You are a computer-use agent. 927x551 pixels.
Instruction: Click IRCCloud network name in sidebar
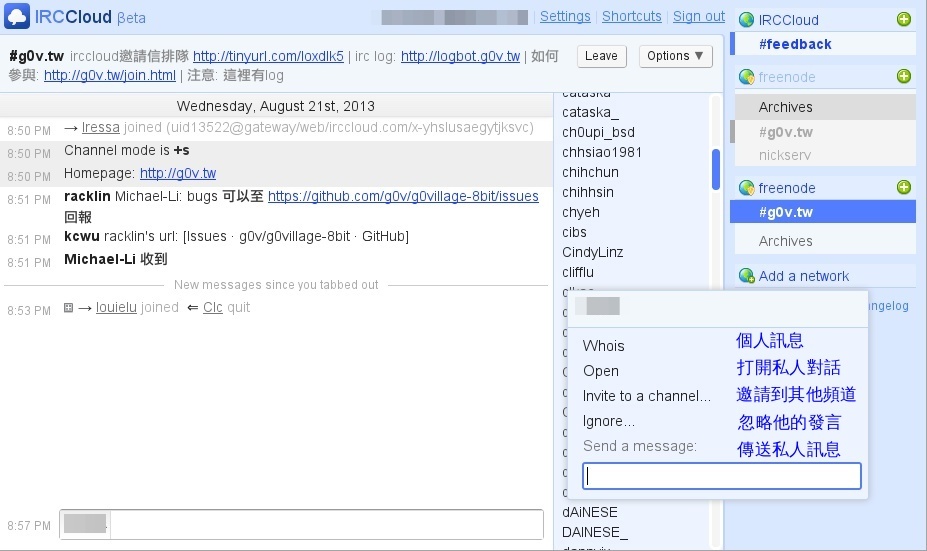(789, 20)
